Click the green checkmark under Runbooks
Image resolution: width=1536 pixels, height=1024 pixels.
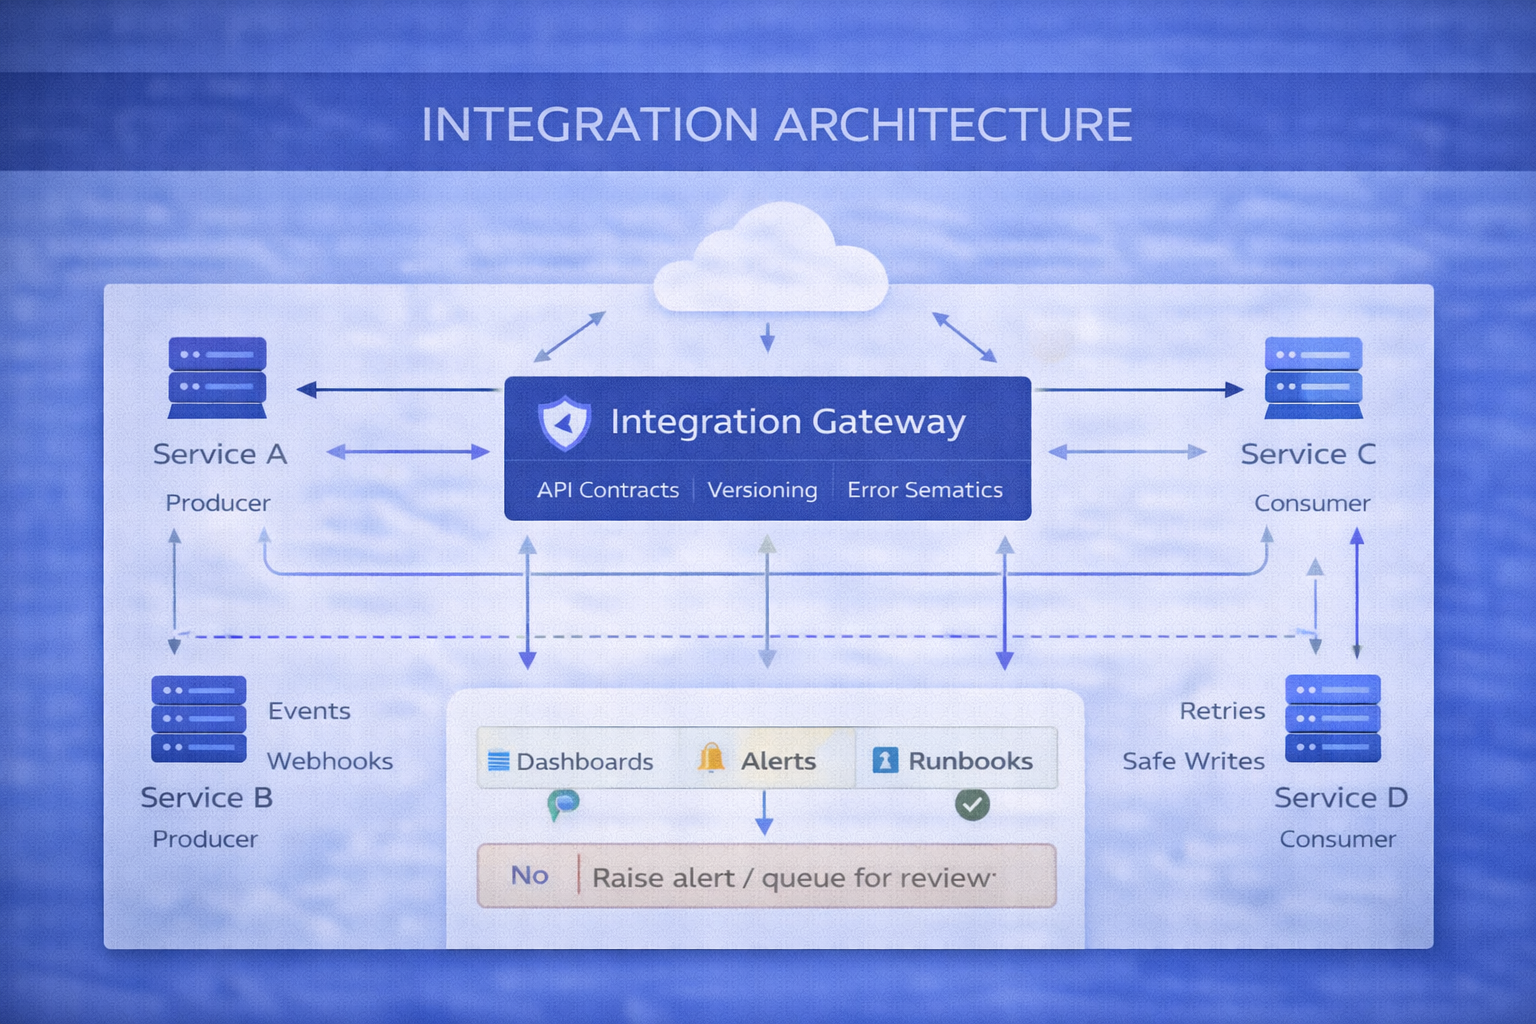(972, 804)
